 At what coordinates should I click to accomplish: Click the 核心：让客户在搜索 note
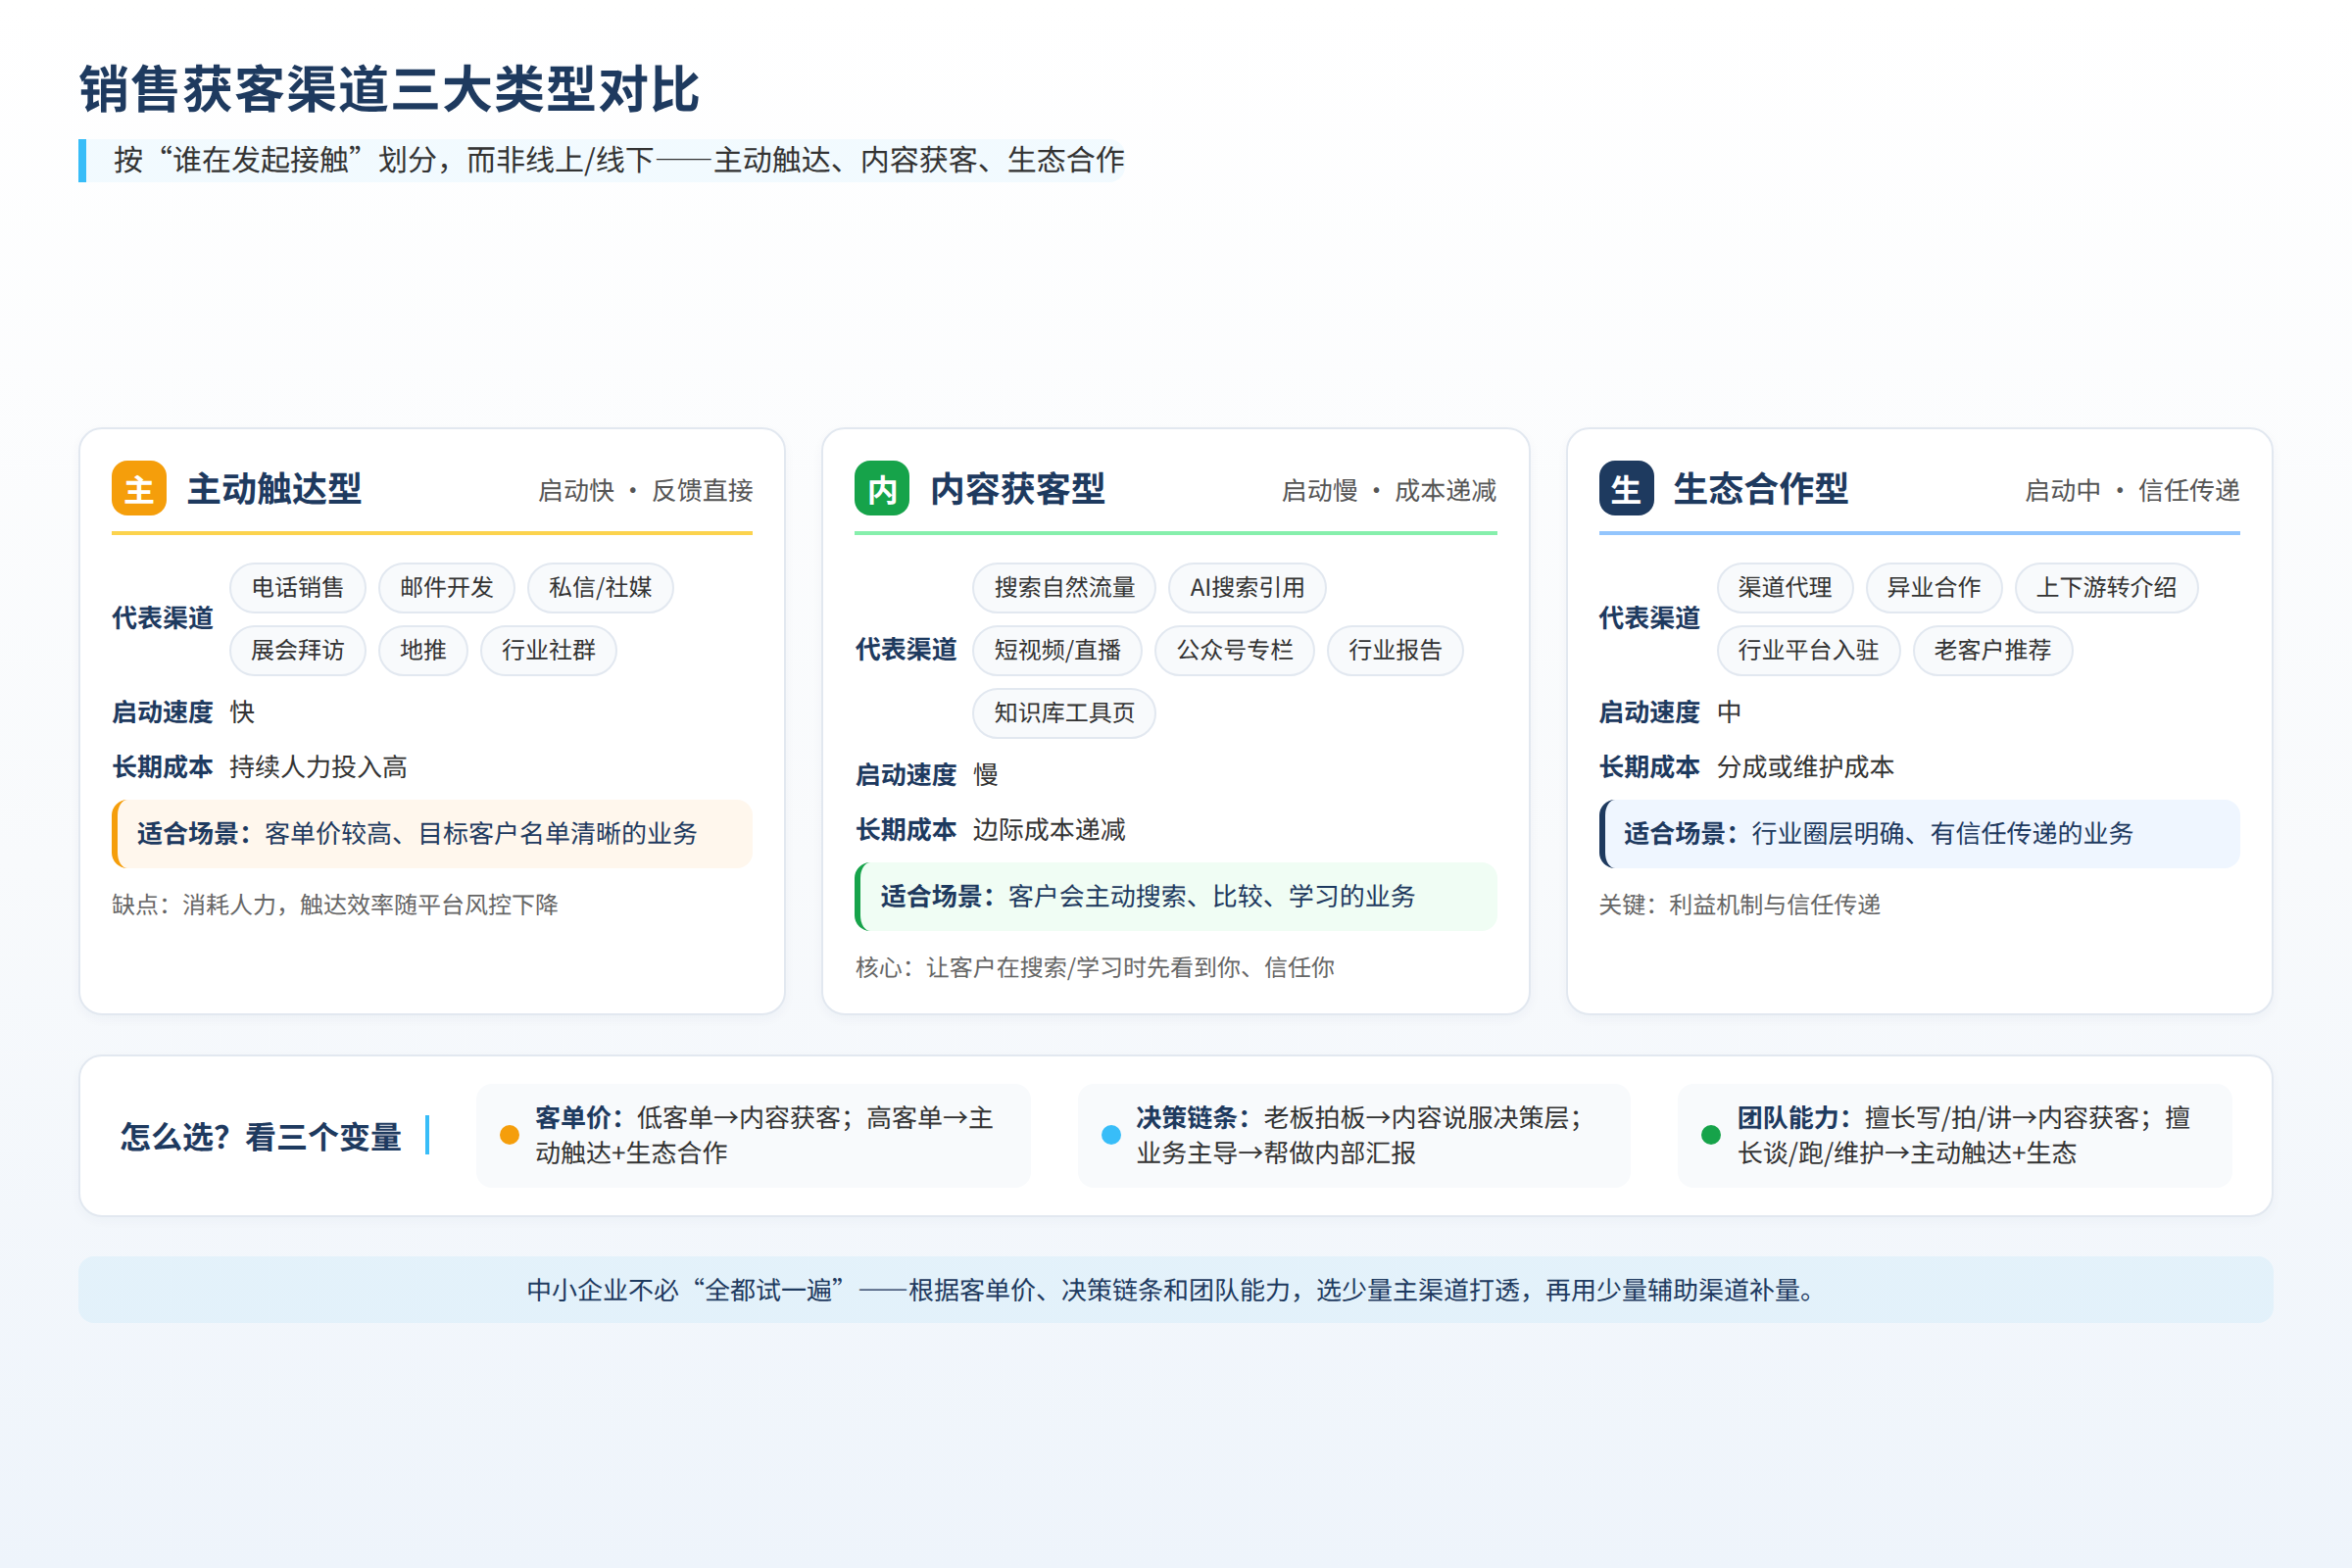1095,968
